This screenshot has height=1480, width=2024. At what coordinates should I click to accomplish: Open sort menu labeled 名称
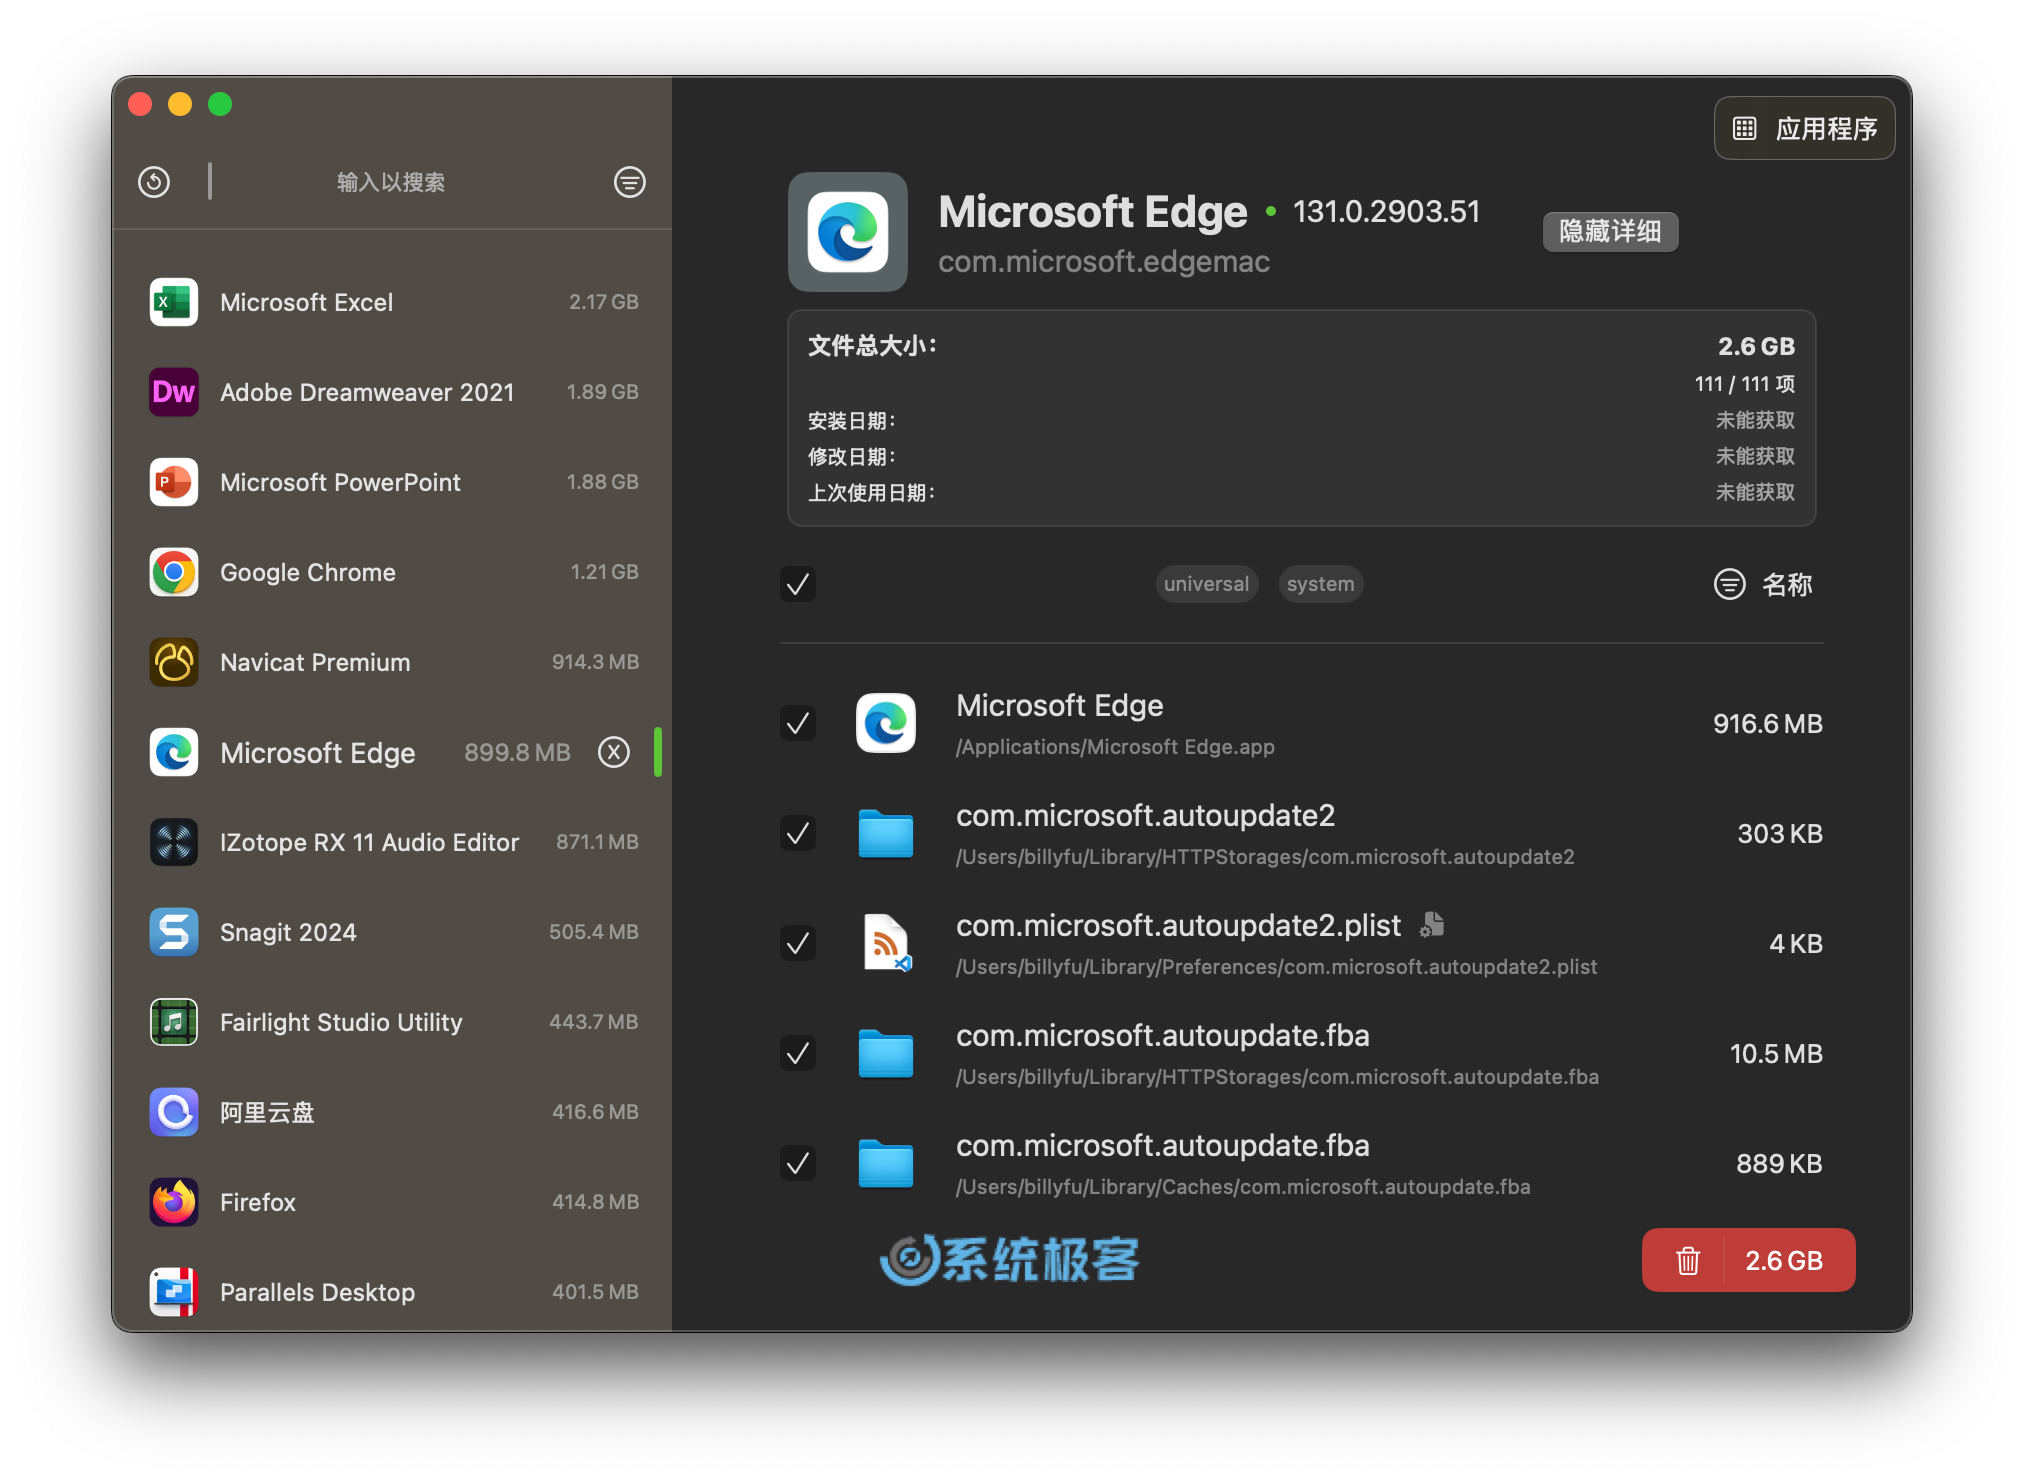tap(1763, 584)
